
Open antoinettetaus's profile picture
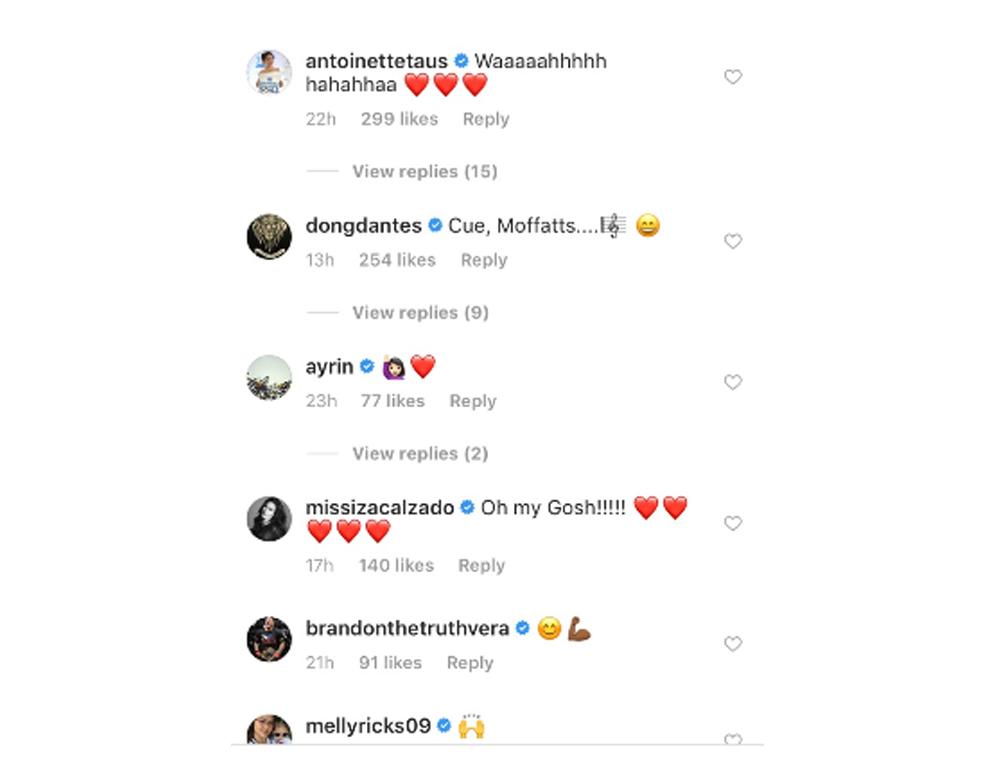coord(269,72)
